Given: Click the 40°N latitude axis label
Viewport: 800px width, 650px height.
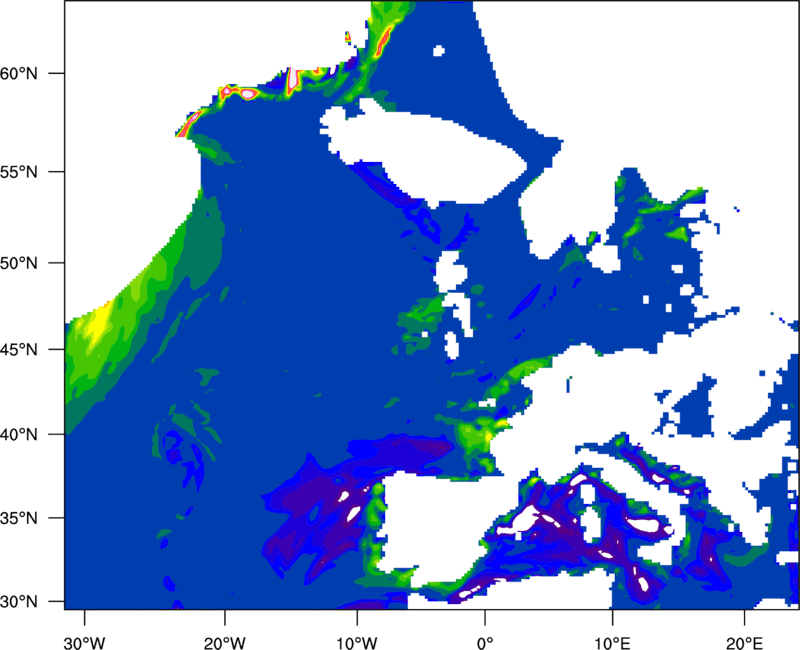Looking at the screenshot, I should (x=19, y=435).
